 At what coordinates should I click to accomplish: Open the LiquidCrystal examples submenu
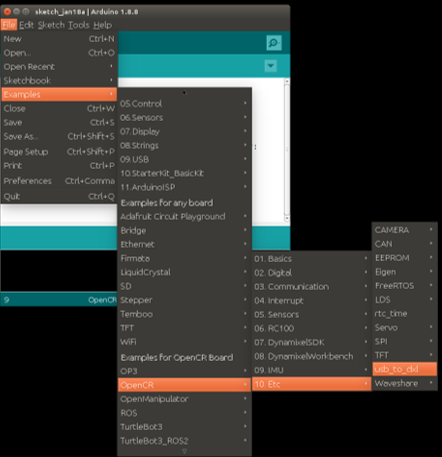(185, 272)
